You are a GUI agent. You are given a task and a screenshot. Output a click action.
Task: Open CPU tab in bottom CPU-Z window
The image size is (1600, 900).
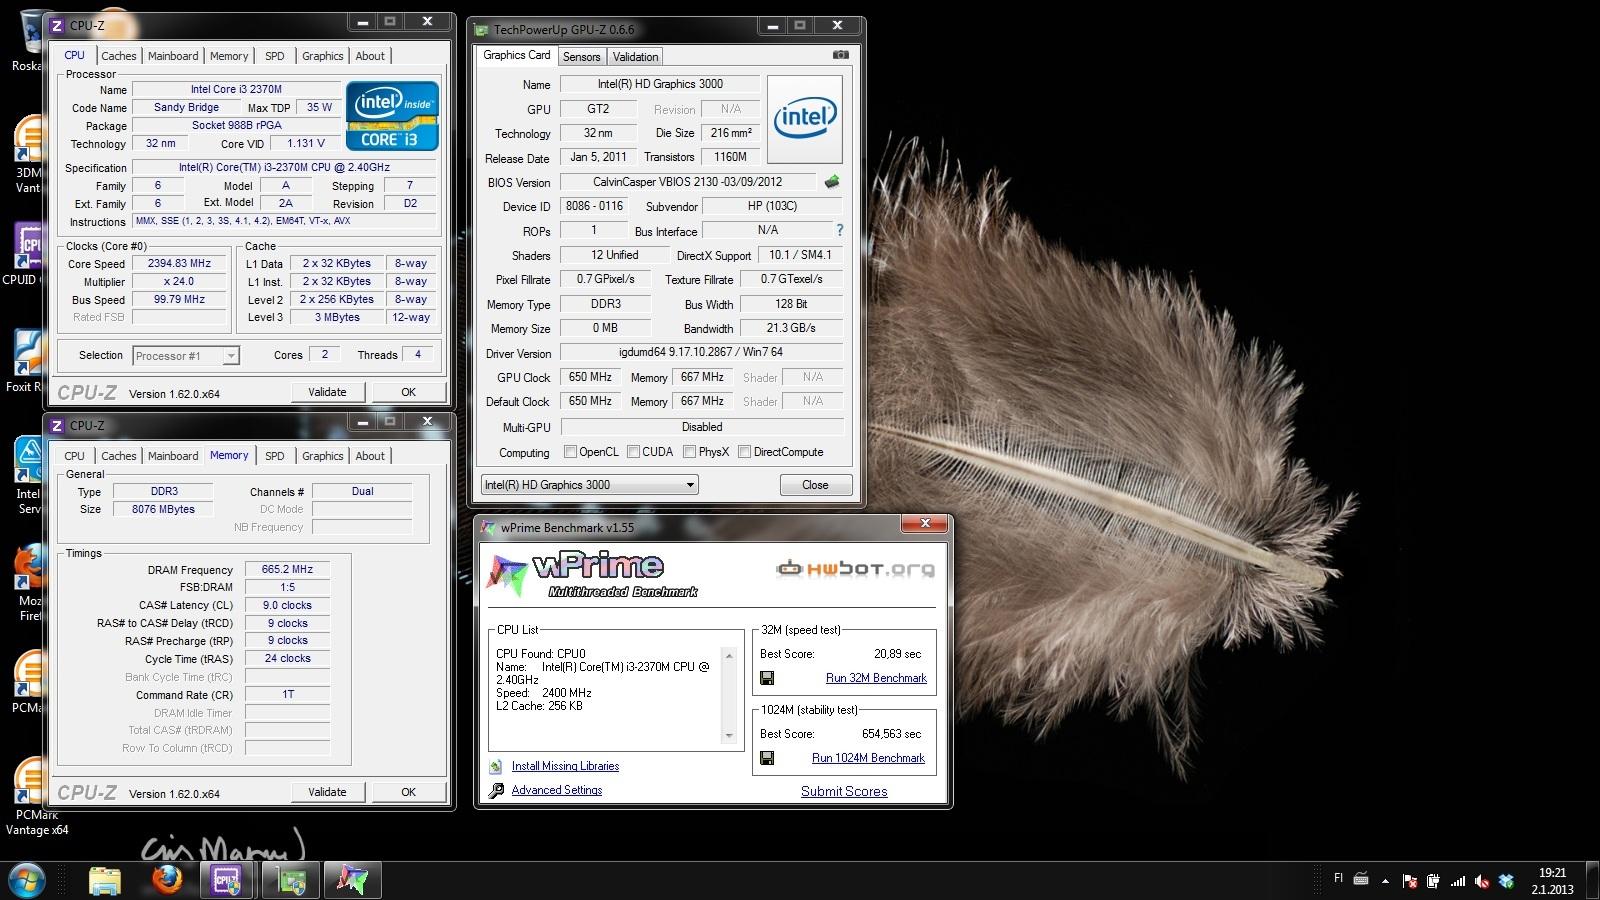[74, 456]
